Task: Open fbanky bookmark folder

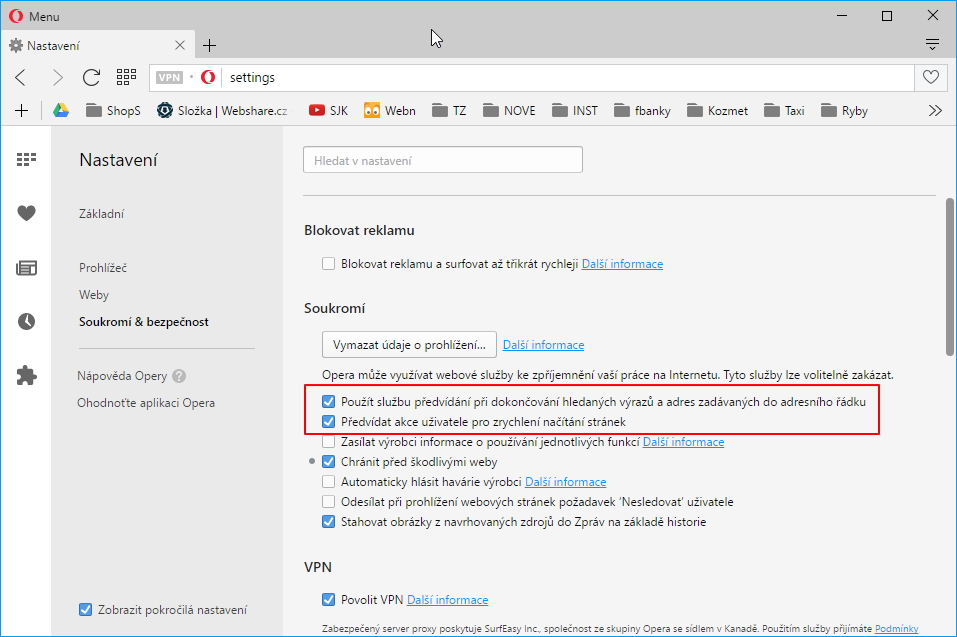Action: (x=642, y=110)
